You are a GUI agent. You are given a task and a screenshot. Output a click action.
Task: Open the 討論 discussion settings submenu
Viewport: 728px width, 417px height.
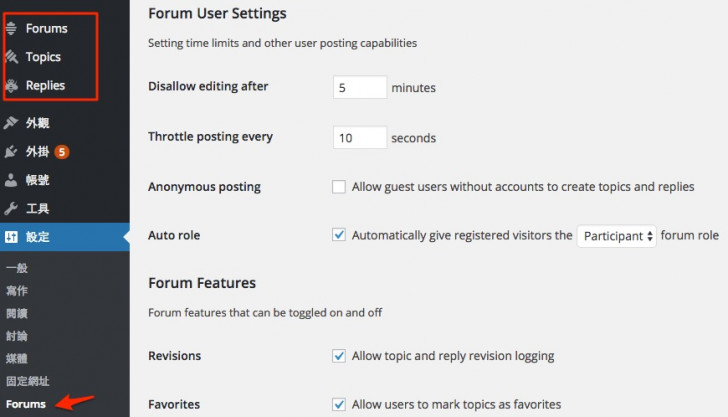(17, 336)
